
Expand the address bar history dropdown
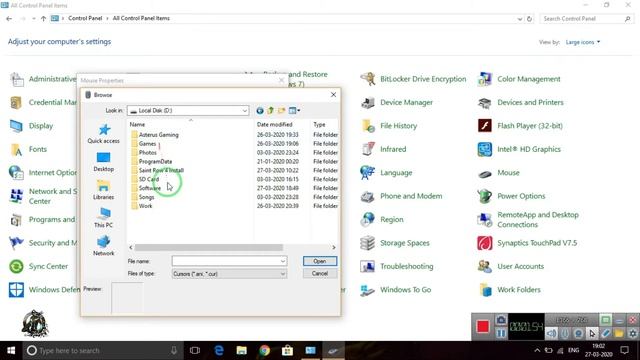(520, 19)
